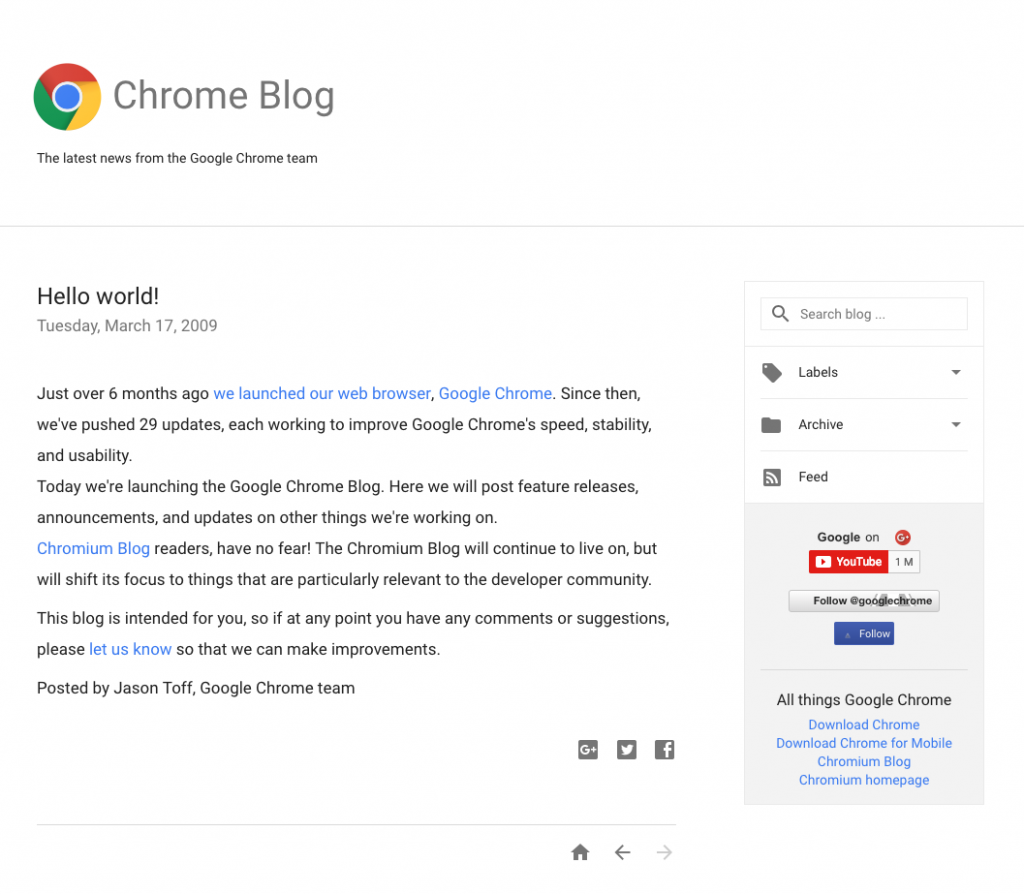Viewport: 1024px width, 894px height.
Task: Subscribe via the YouTube button
Action: 848,562
